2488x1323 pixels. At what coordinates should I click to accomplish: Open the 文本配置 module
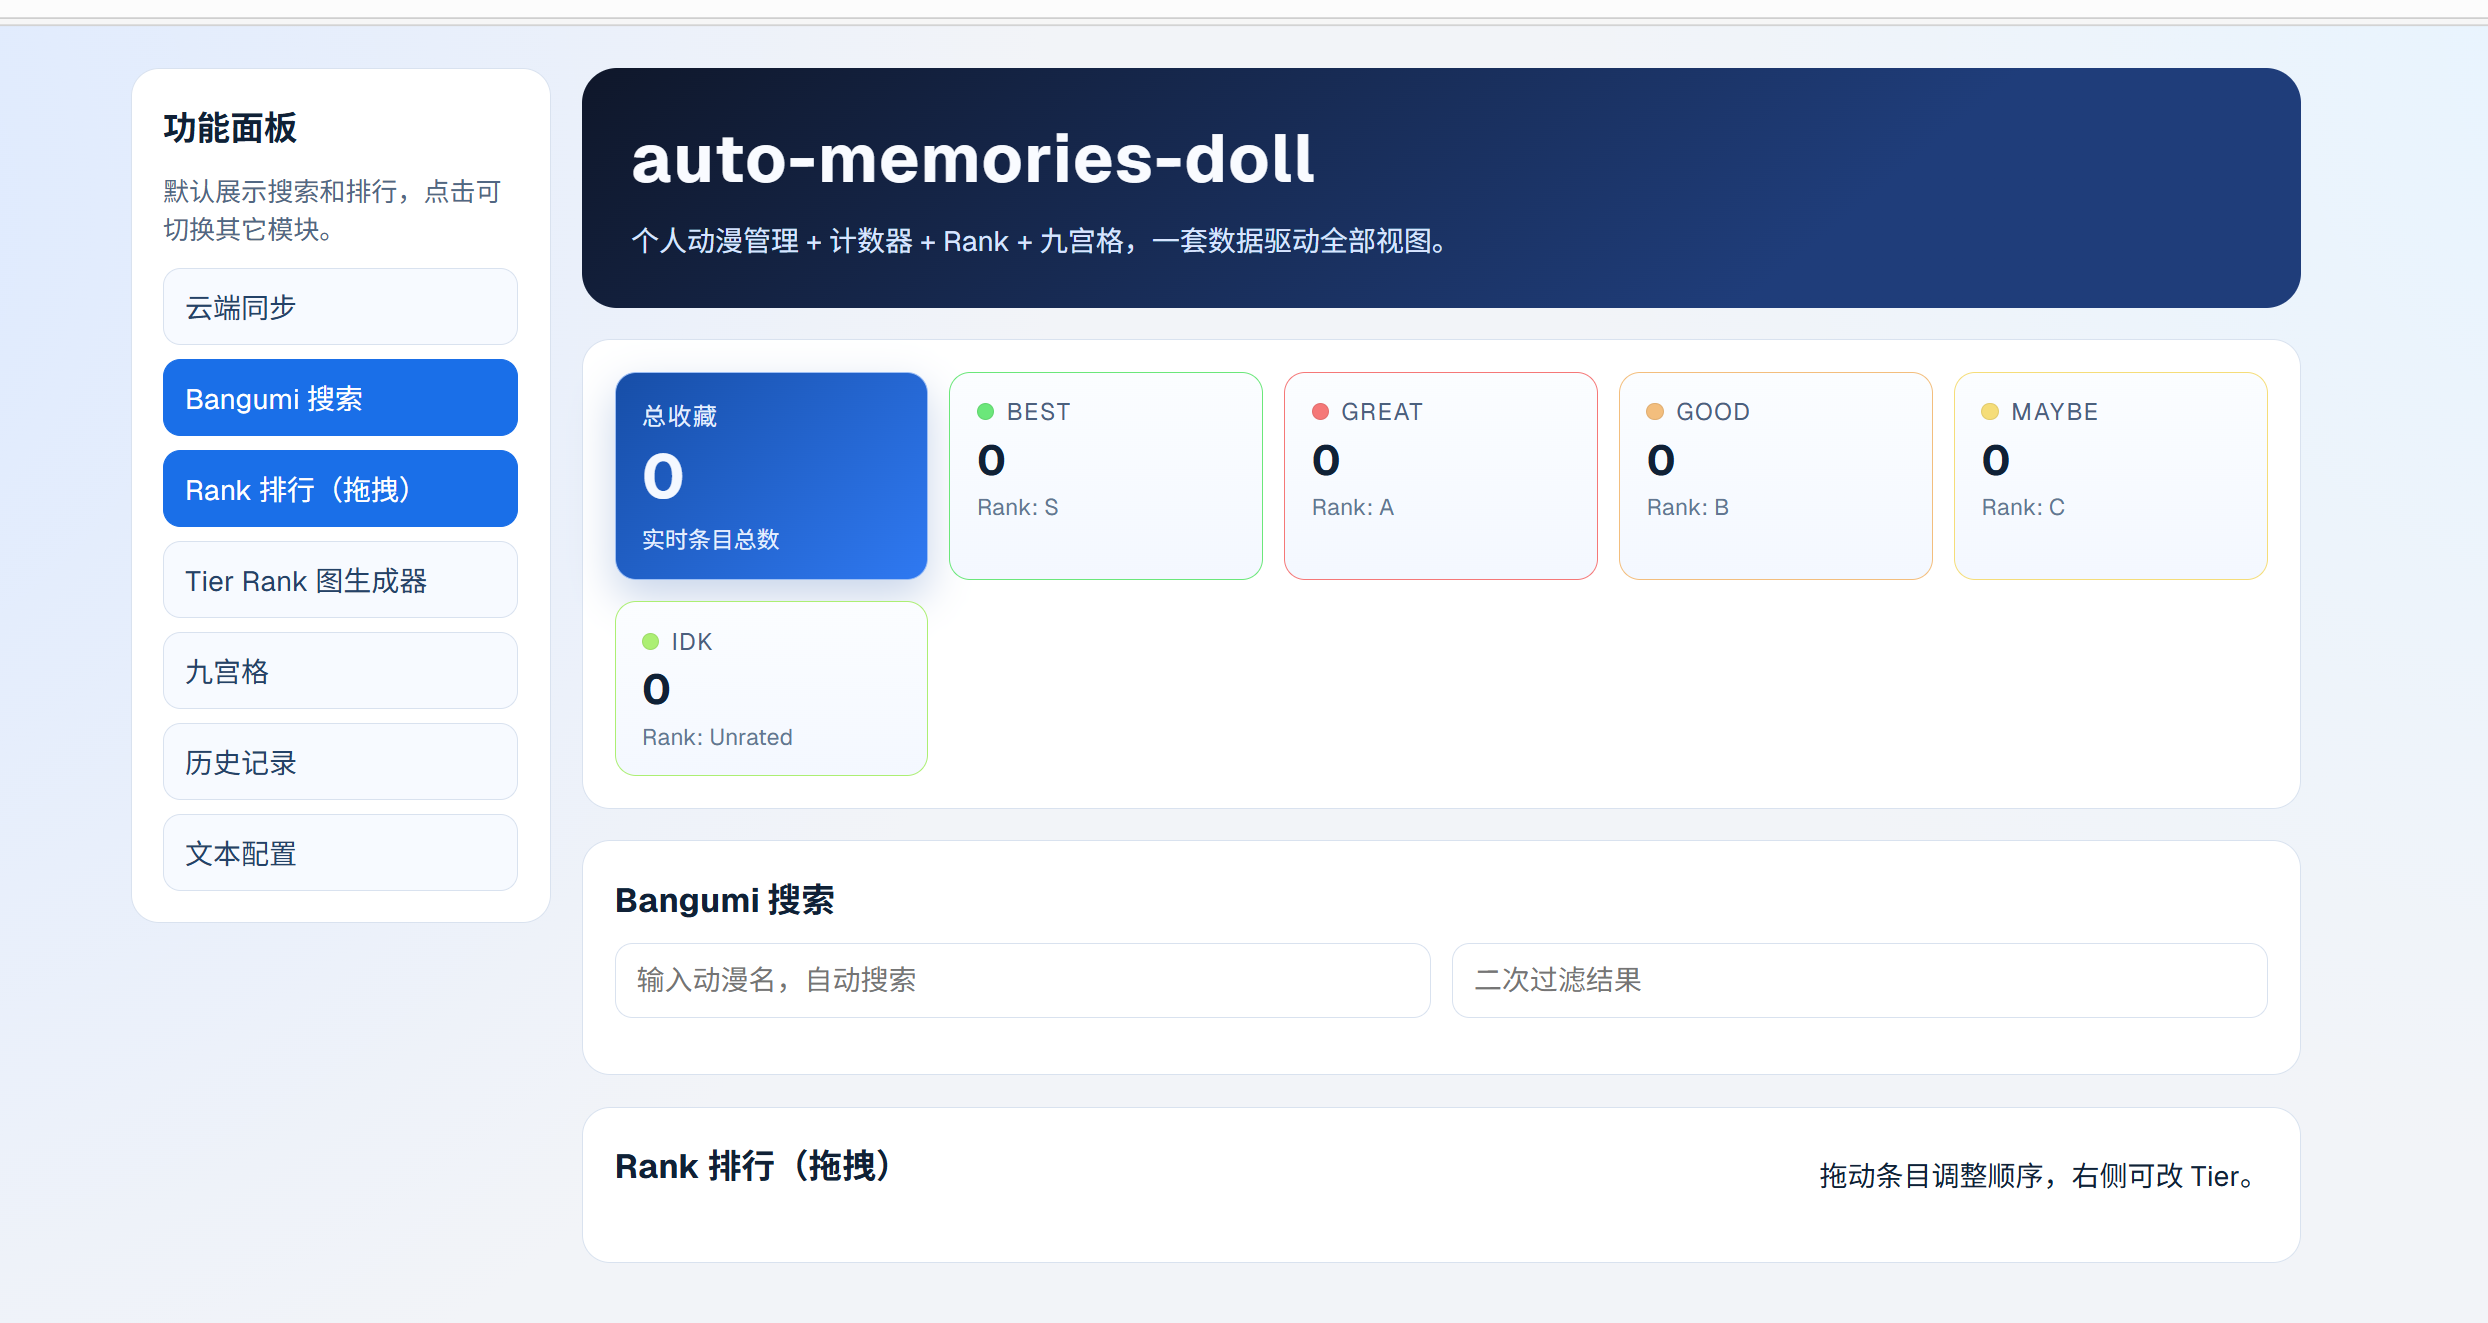pos(340,852)
